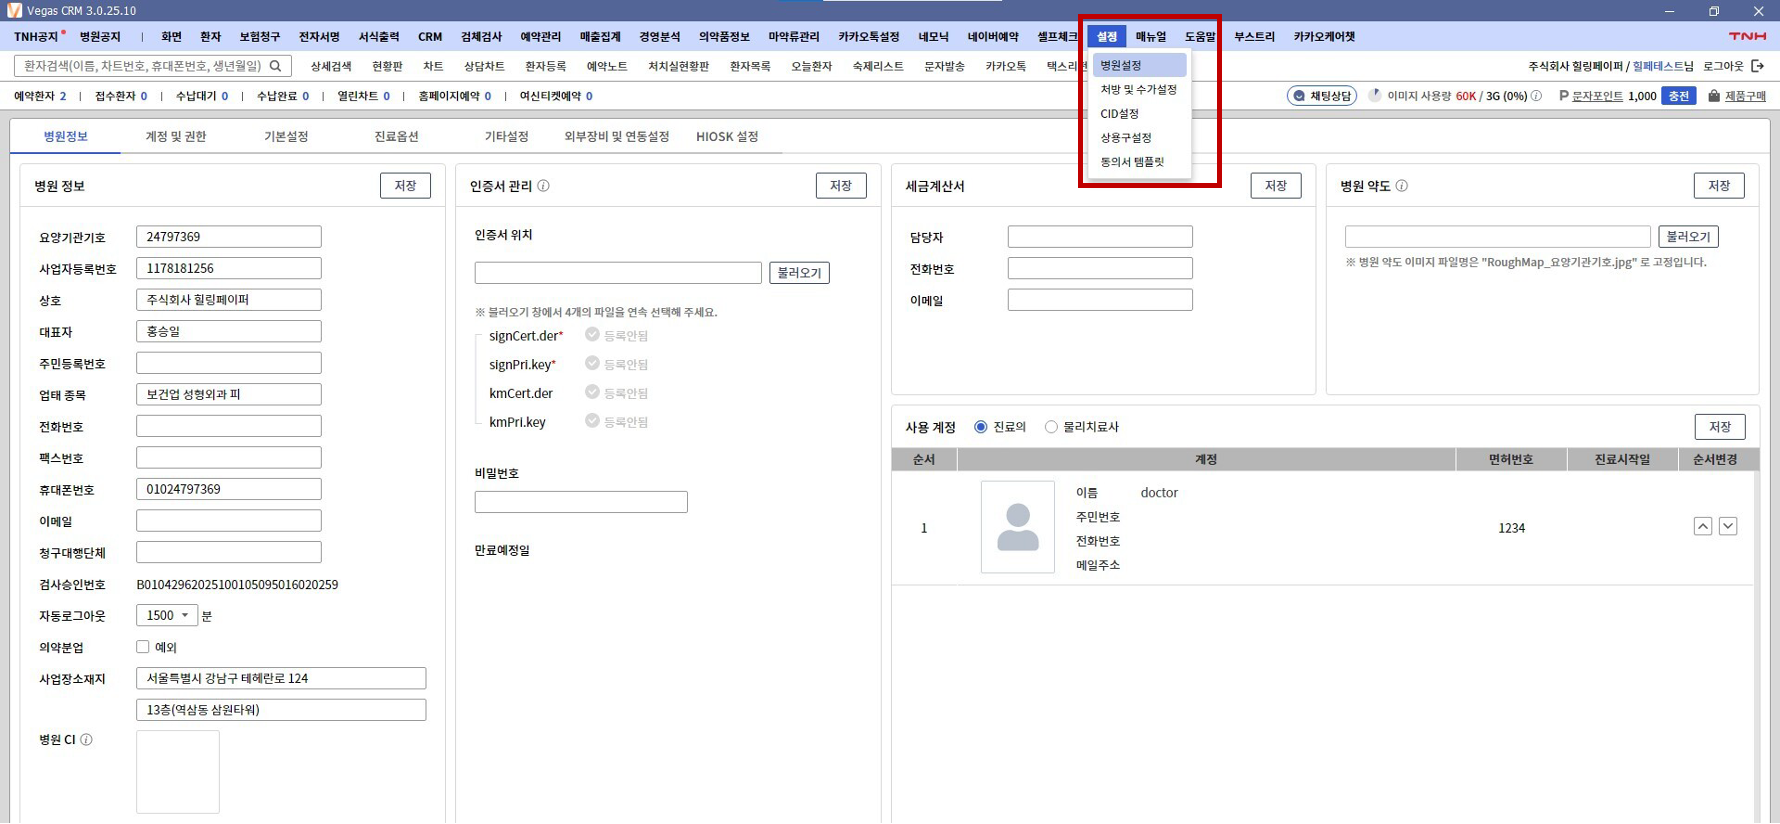1780x824 pixels.
Task: Switch to the HIOSK 설정 tab
Action: coord(727,137)
